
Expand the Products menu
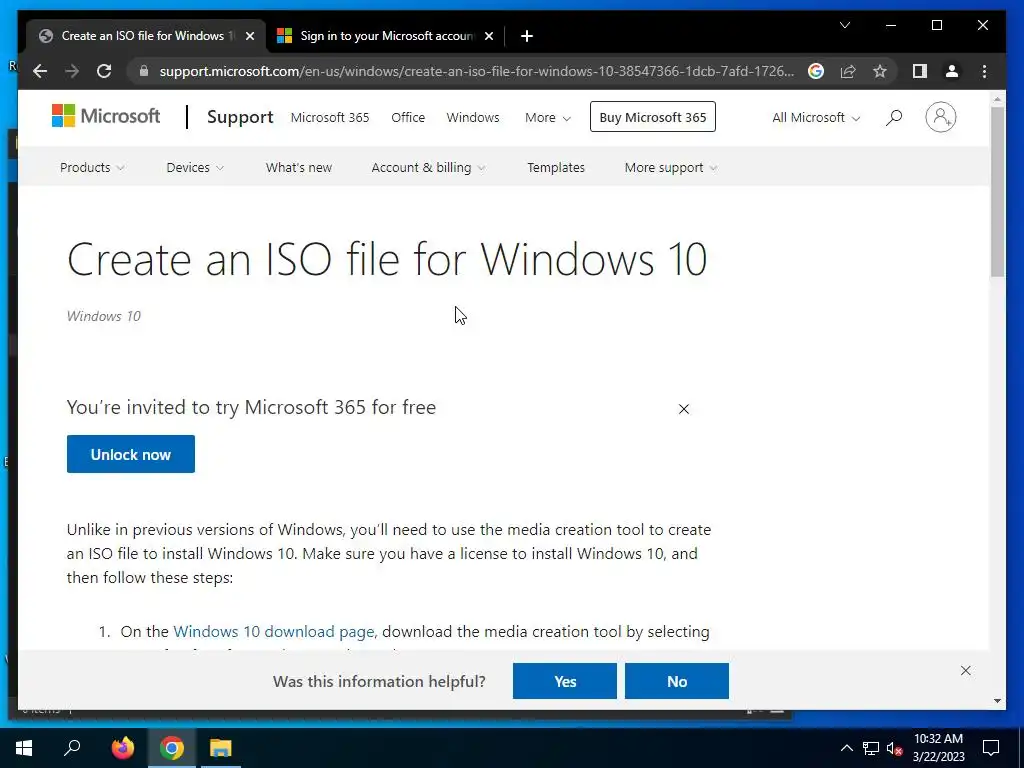92,167
